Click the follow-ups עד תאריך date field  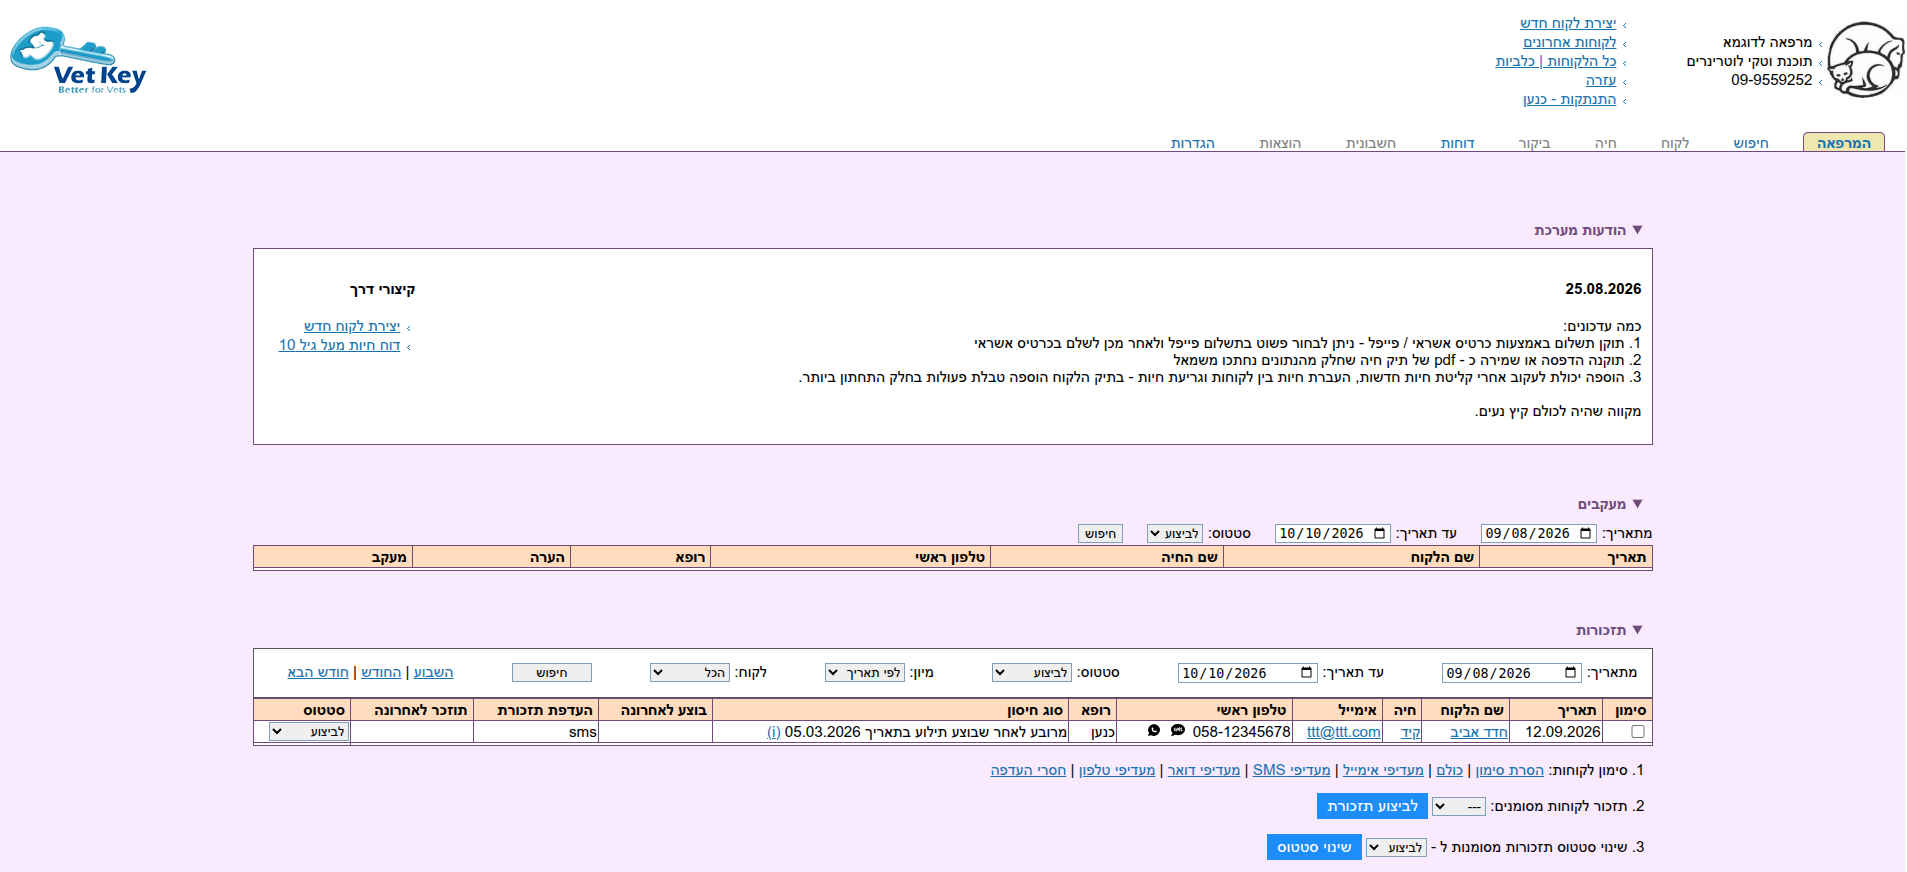click(1333, 534)
